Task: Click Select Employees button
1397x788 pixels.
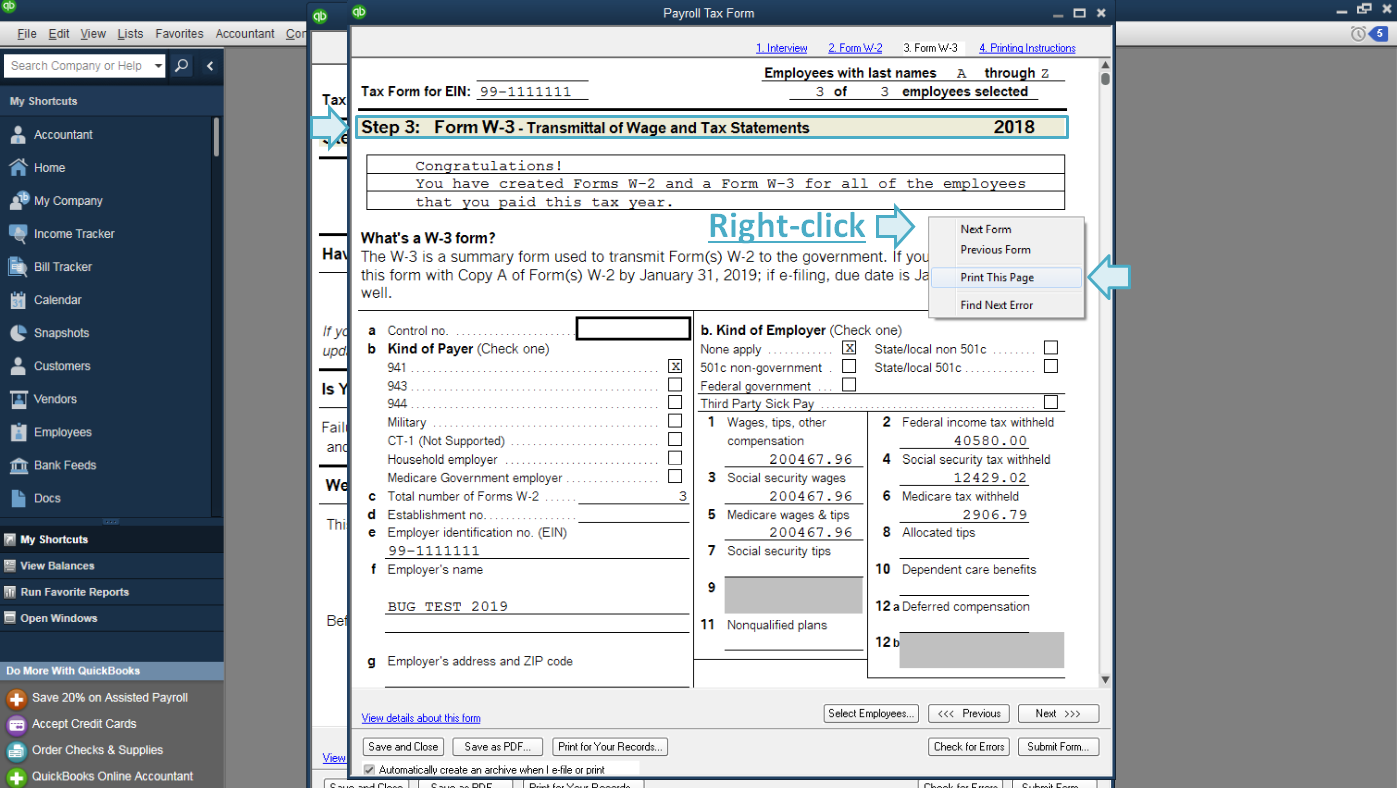Action: tap(871, 713)
